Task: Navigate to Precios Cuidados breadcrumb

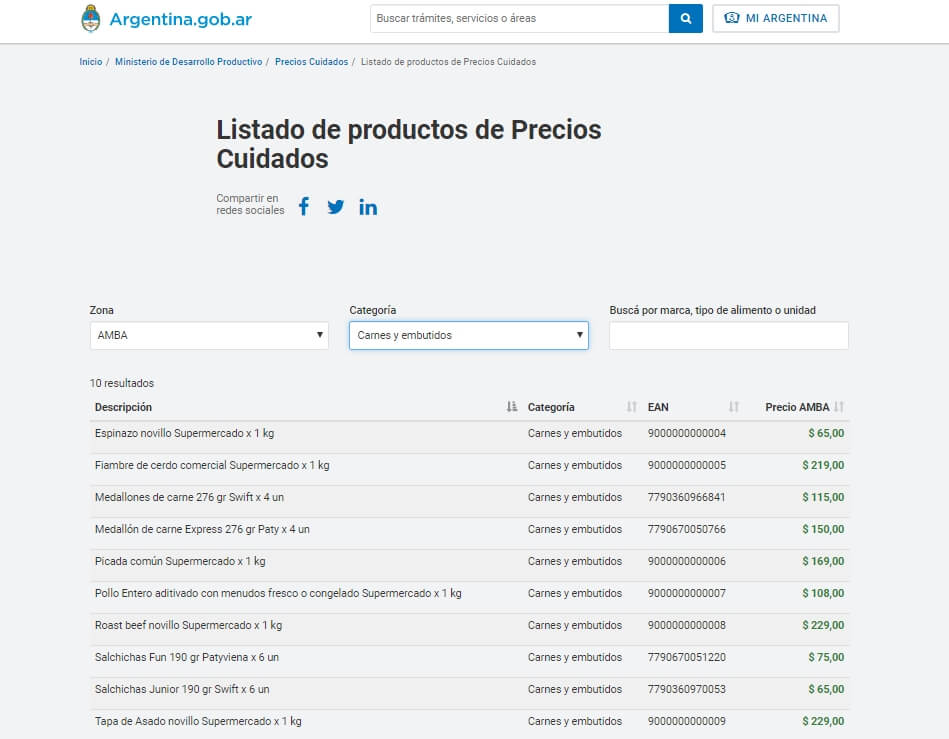Action: click(311, 62)
